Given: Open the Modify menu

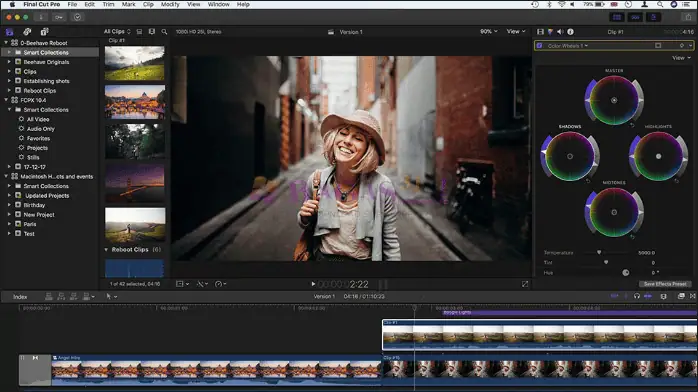Looking at the screenshot, I should point(170,4).
